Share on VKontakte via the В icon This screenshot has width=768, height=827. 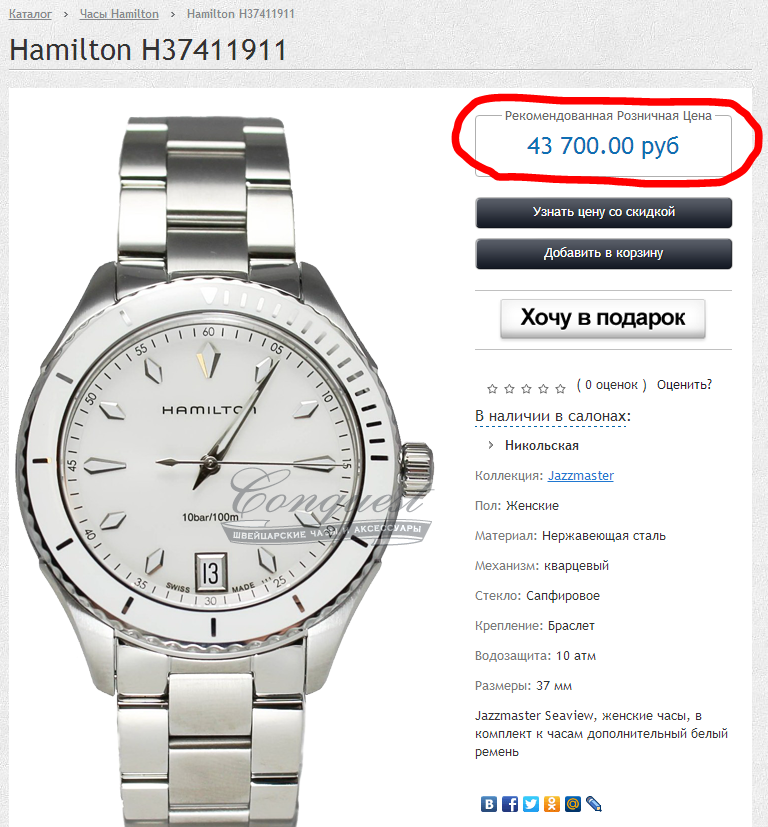488,804
